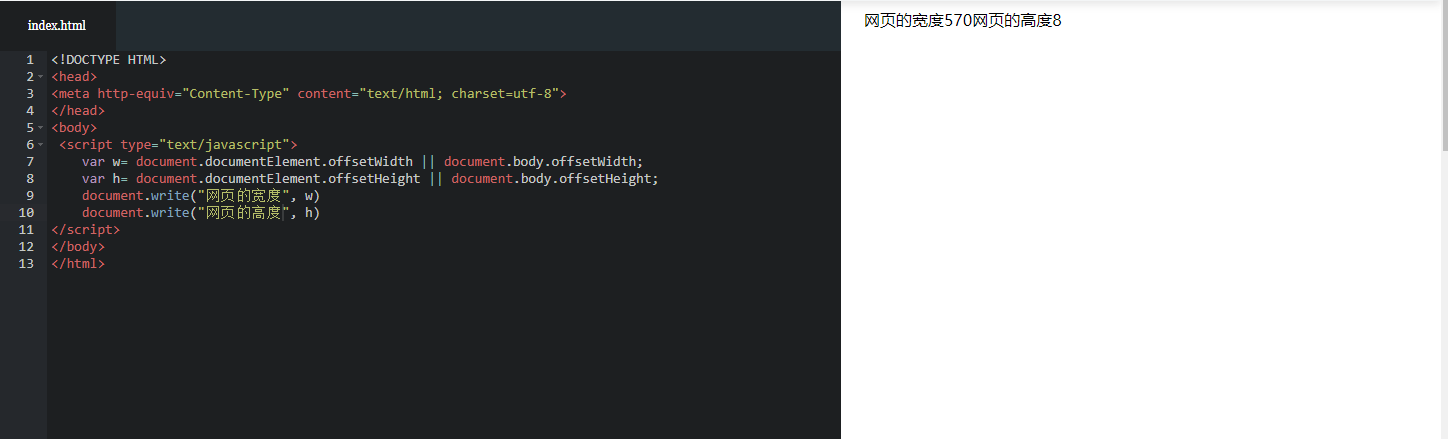Click the closing script tag
The height and width of the screenshot is (439, 1448).
85,229
